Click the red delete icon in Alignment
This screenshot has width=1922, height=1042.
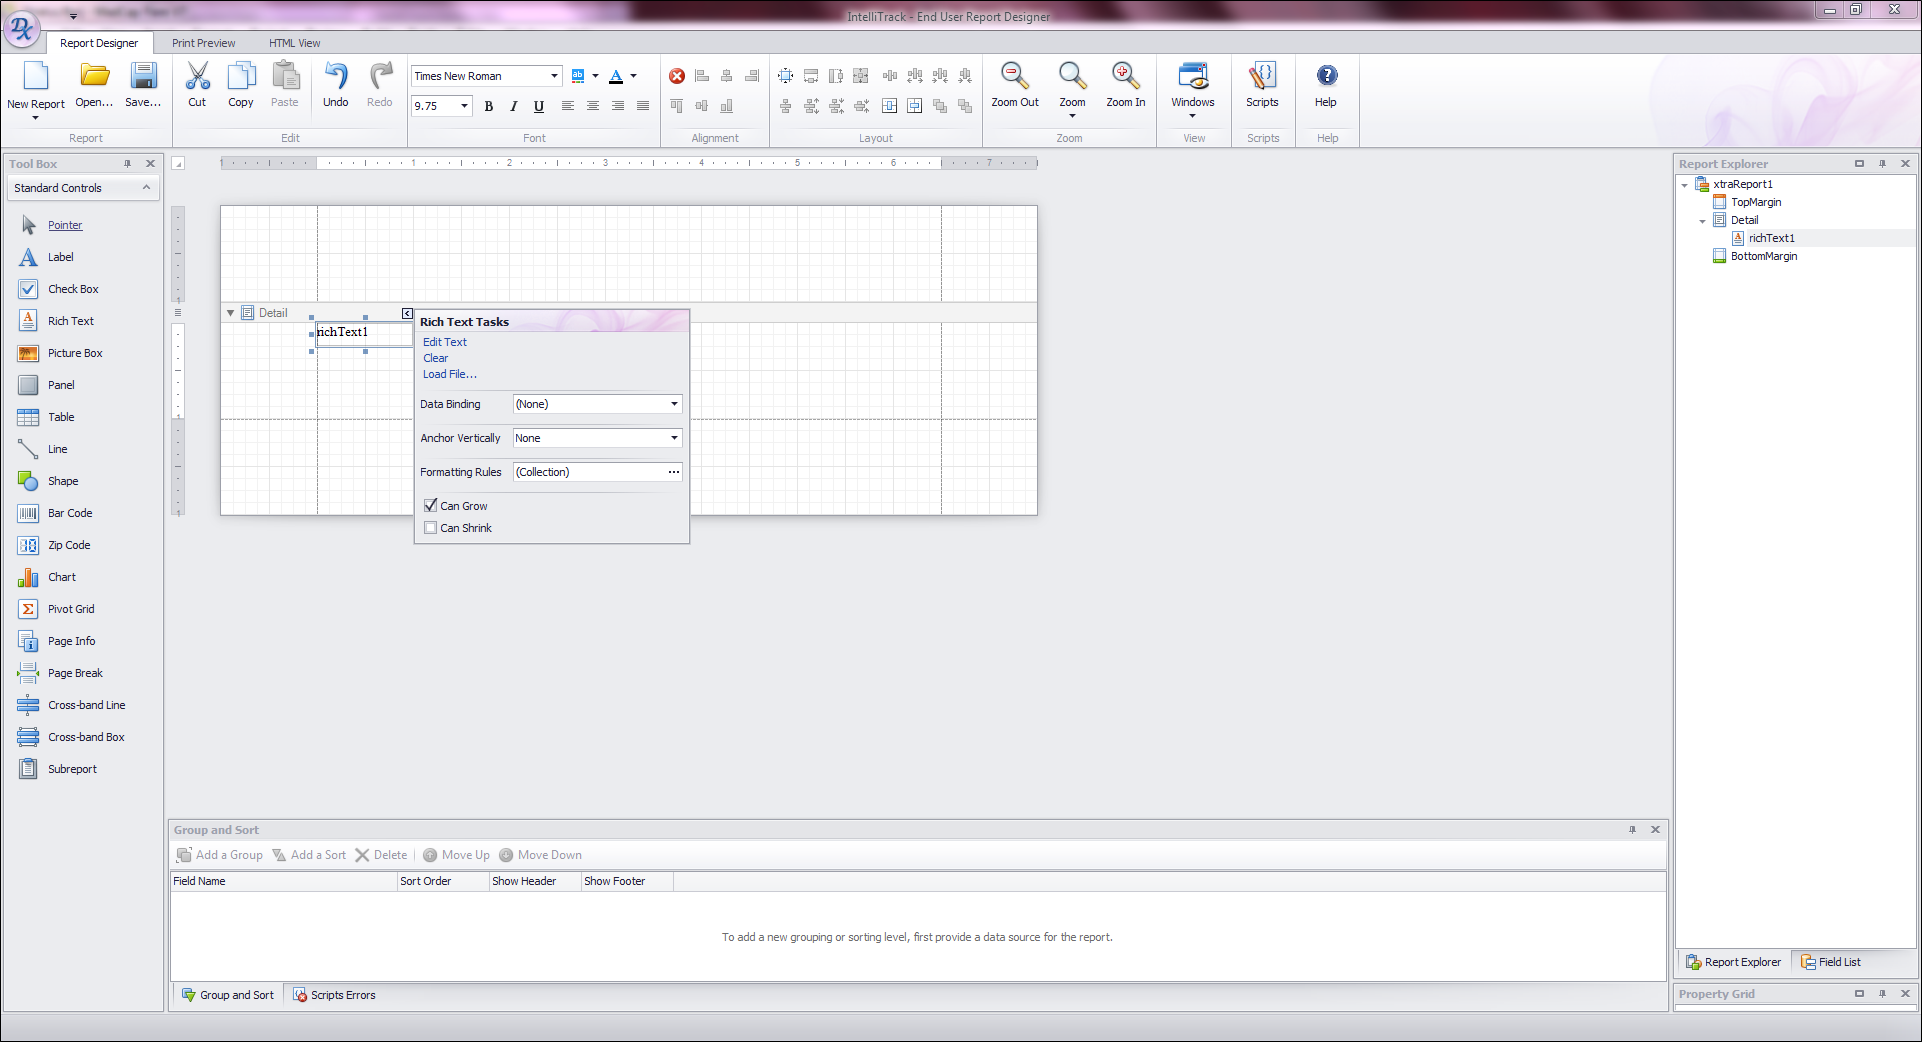677,76
